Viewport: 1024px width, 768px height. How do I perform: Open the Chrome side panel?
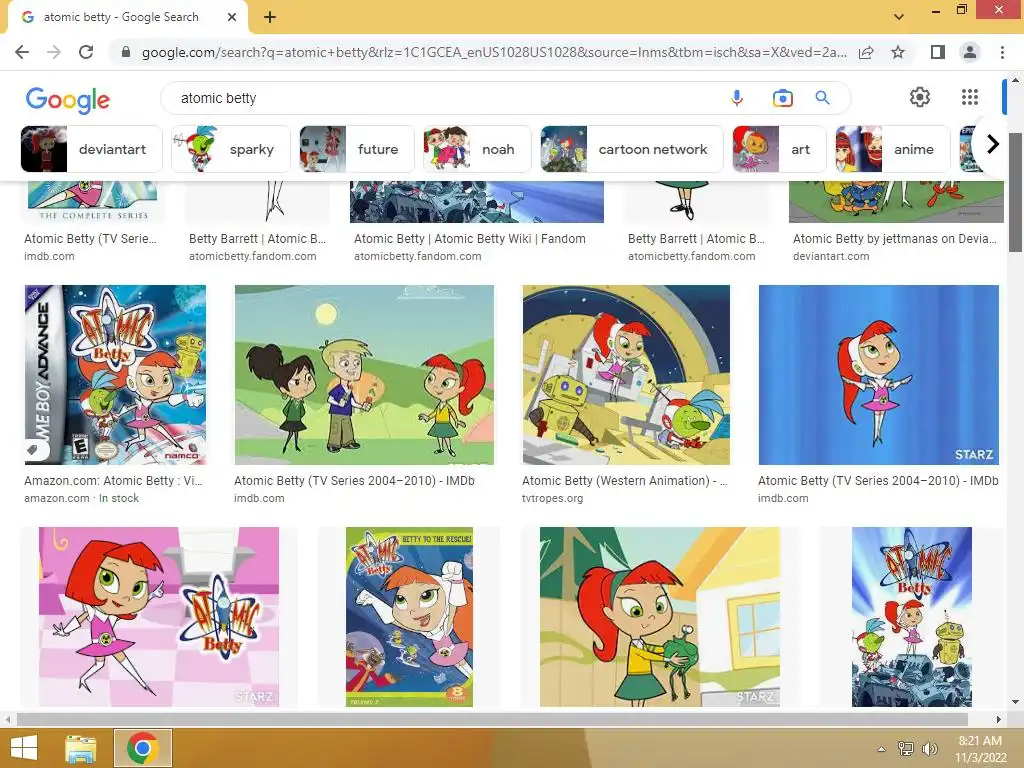(x=938, y=52)
